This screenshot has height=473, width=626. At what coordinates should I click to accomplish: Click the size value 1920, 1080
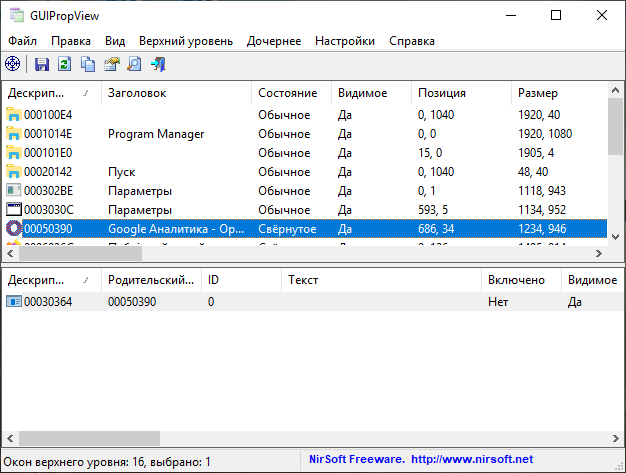(x=545, y=134)
